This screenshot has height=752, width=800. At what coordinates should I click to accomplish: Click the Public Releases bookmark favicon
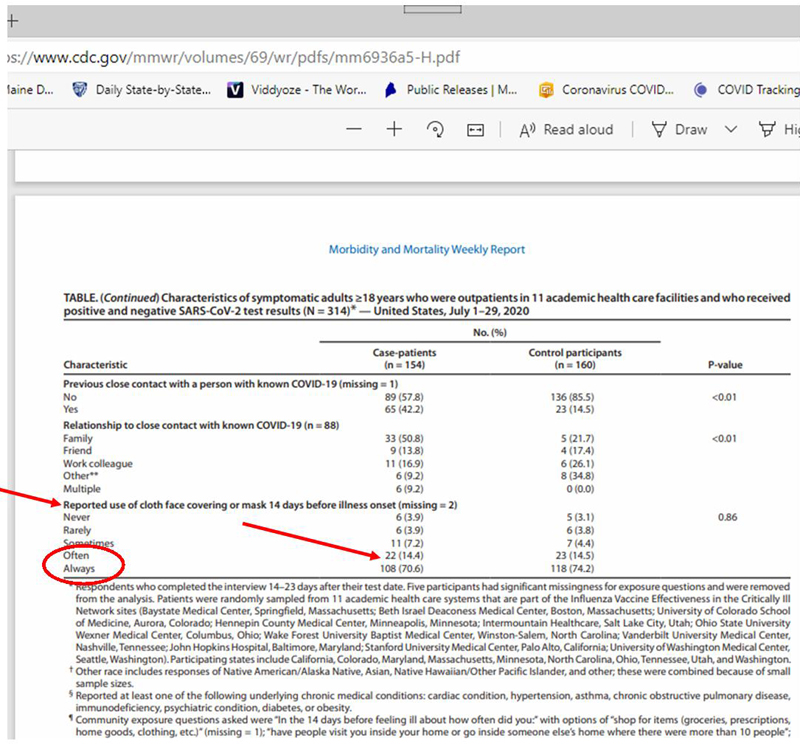click(x=390, y=90)
